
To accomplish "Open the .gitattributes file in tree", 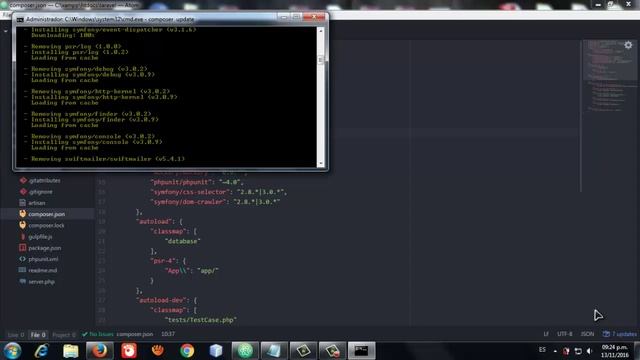I will pos(44,180).
